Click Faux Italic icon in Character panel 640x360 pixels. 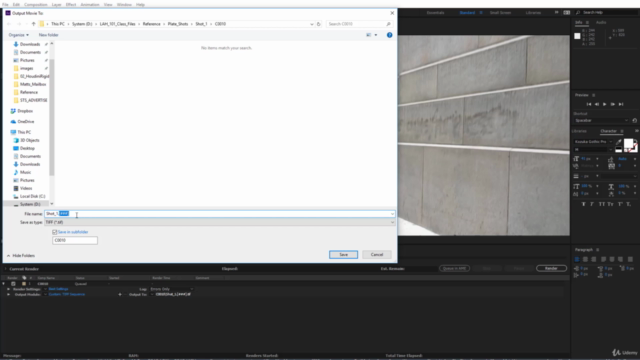tap(592, 204)
